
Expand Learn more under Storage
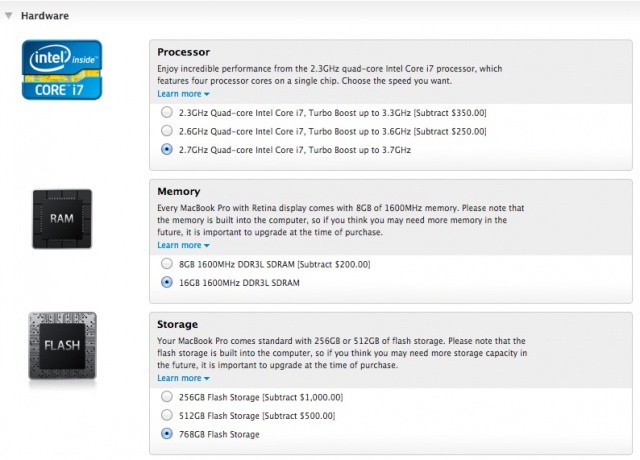click(x=183, y=378)
